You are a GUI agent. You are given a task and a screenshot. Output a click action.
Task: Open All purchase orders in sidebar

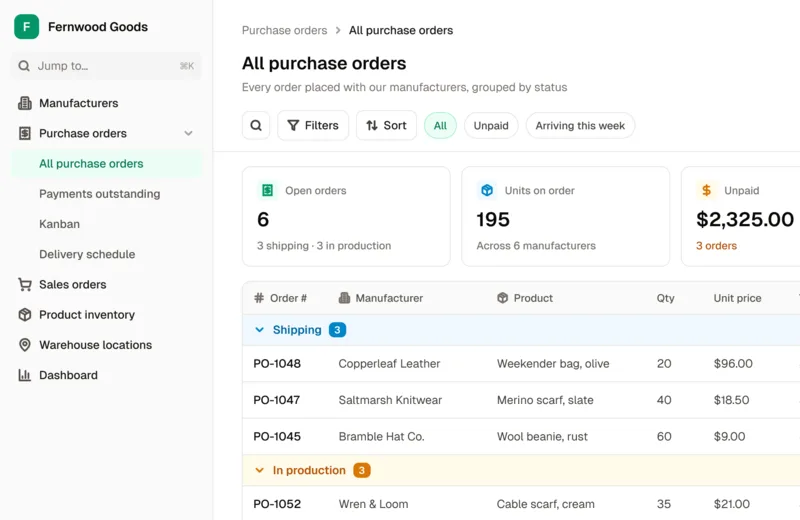tap(107, 164)
